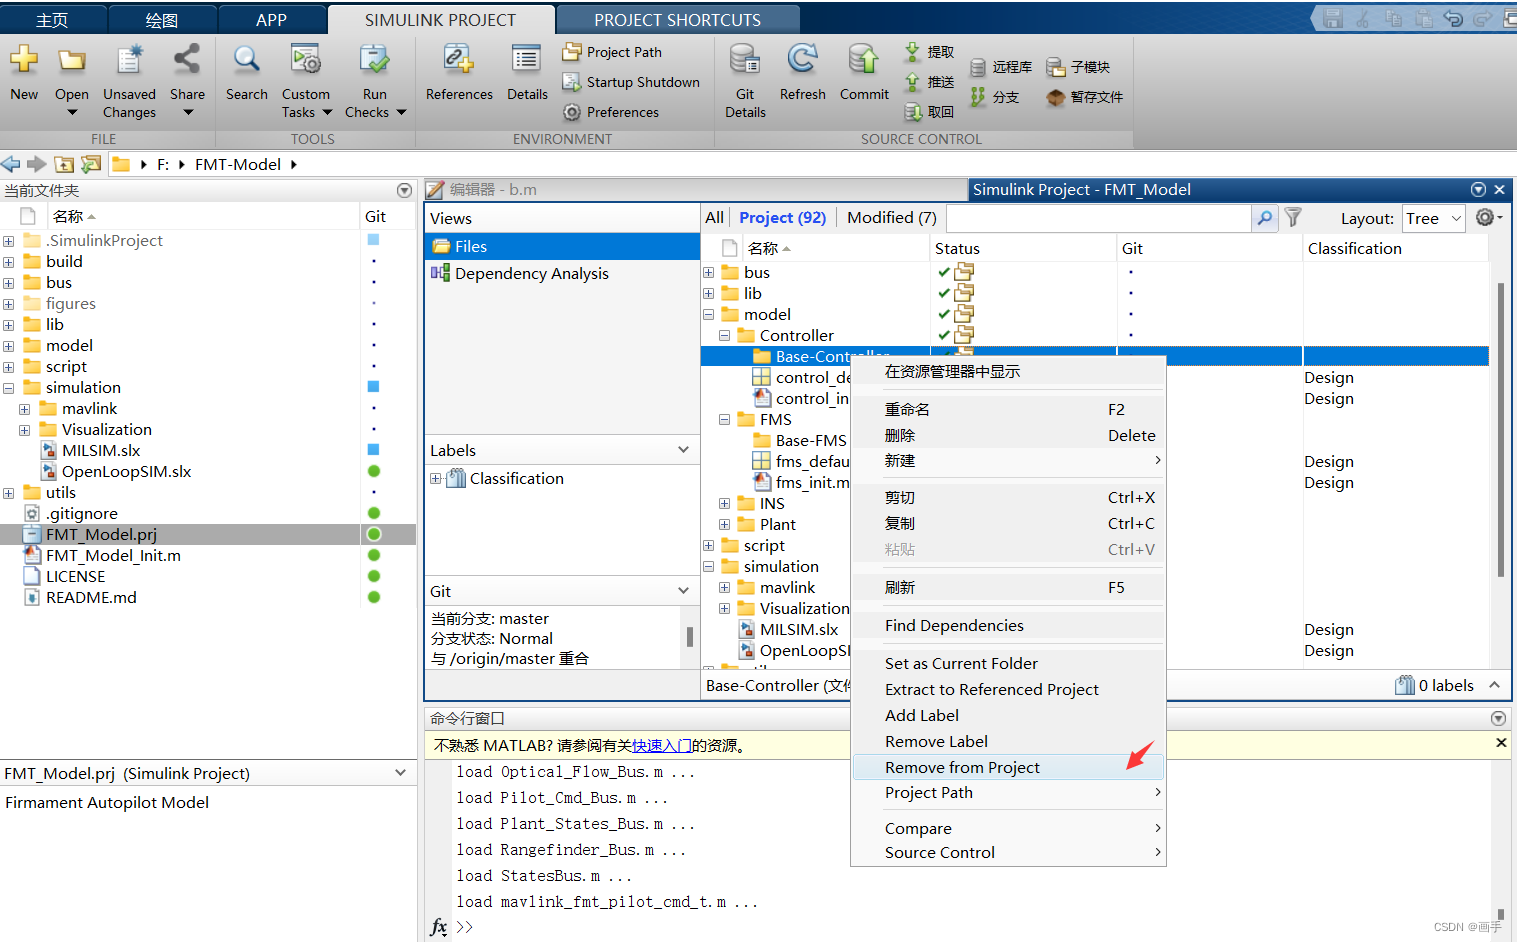Open Git Details
The image size is (1517, 942).
[745, 60]
